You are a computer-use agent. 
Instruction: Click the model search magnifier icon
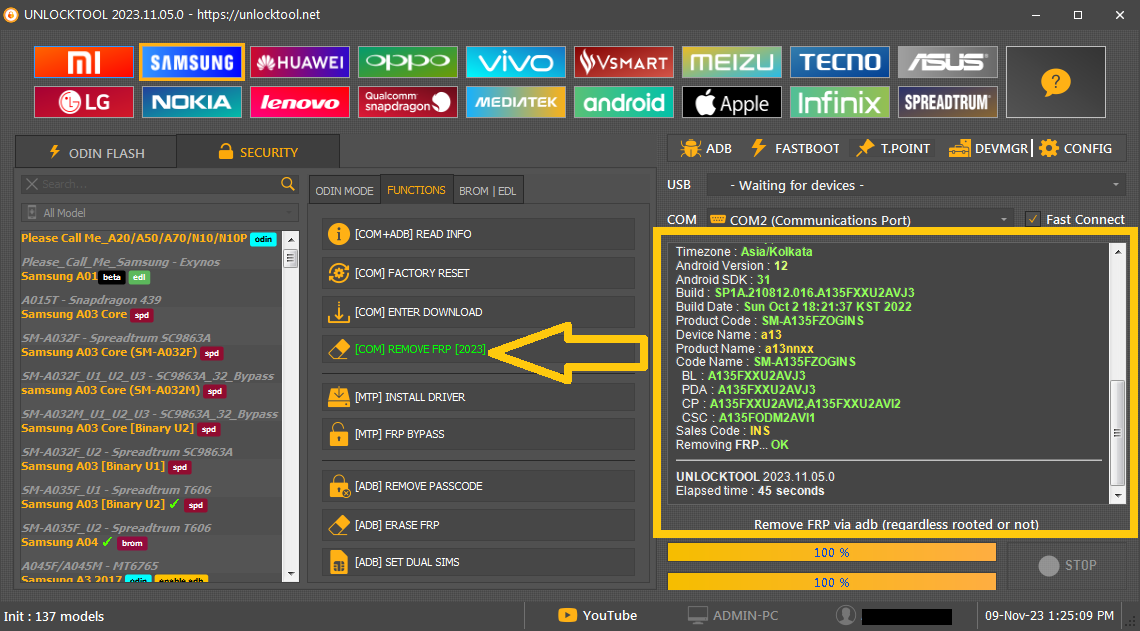[289, 184]
